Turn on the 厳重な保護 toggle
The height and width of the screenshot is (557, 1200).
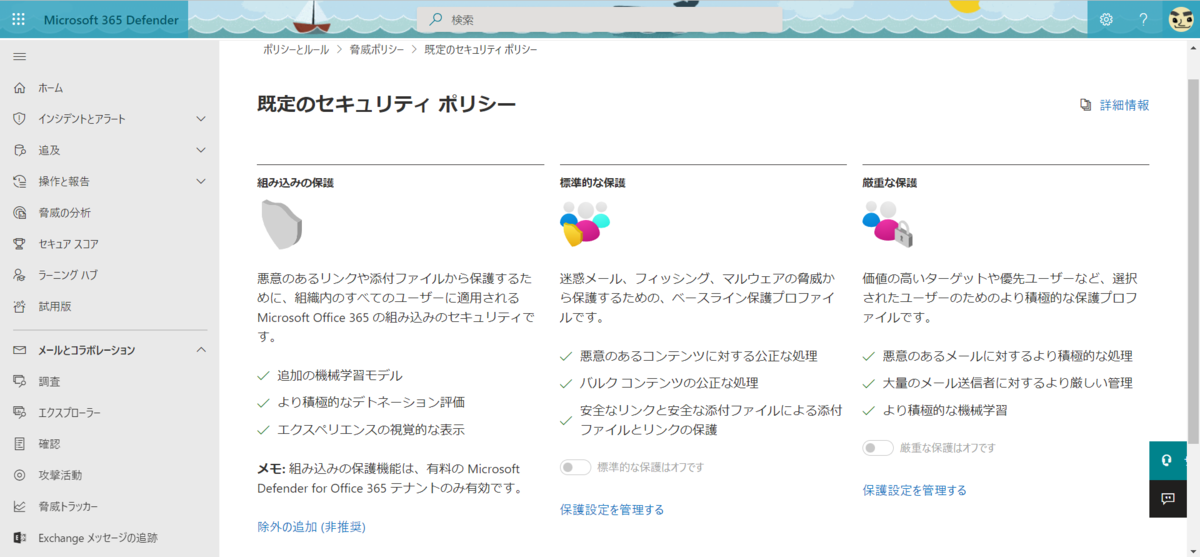878,448
